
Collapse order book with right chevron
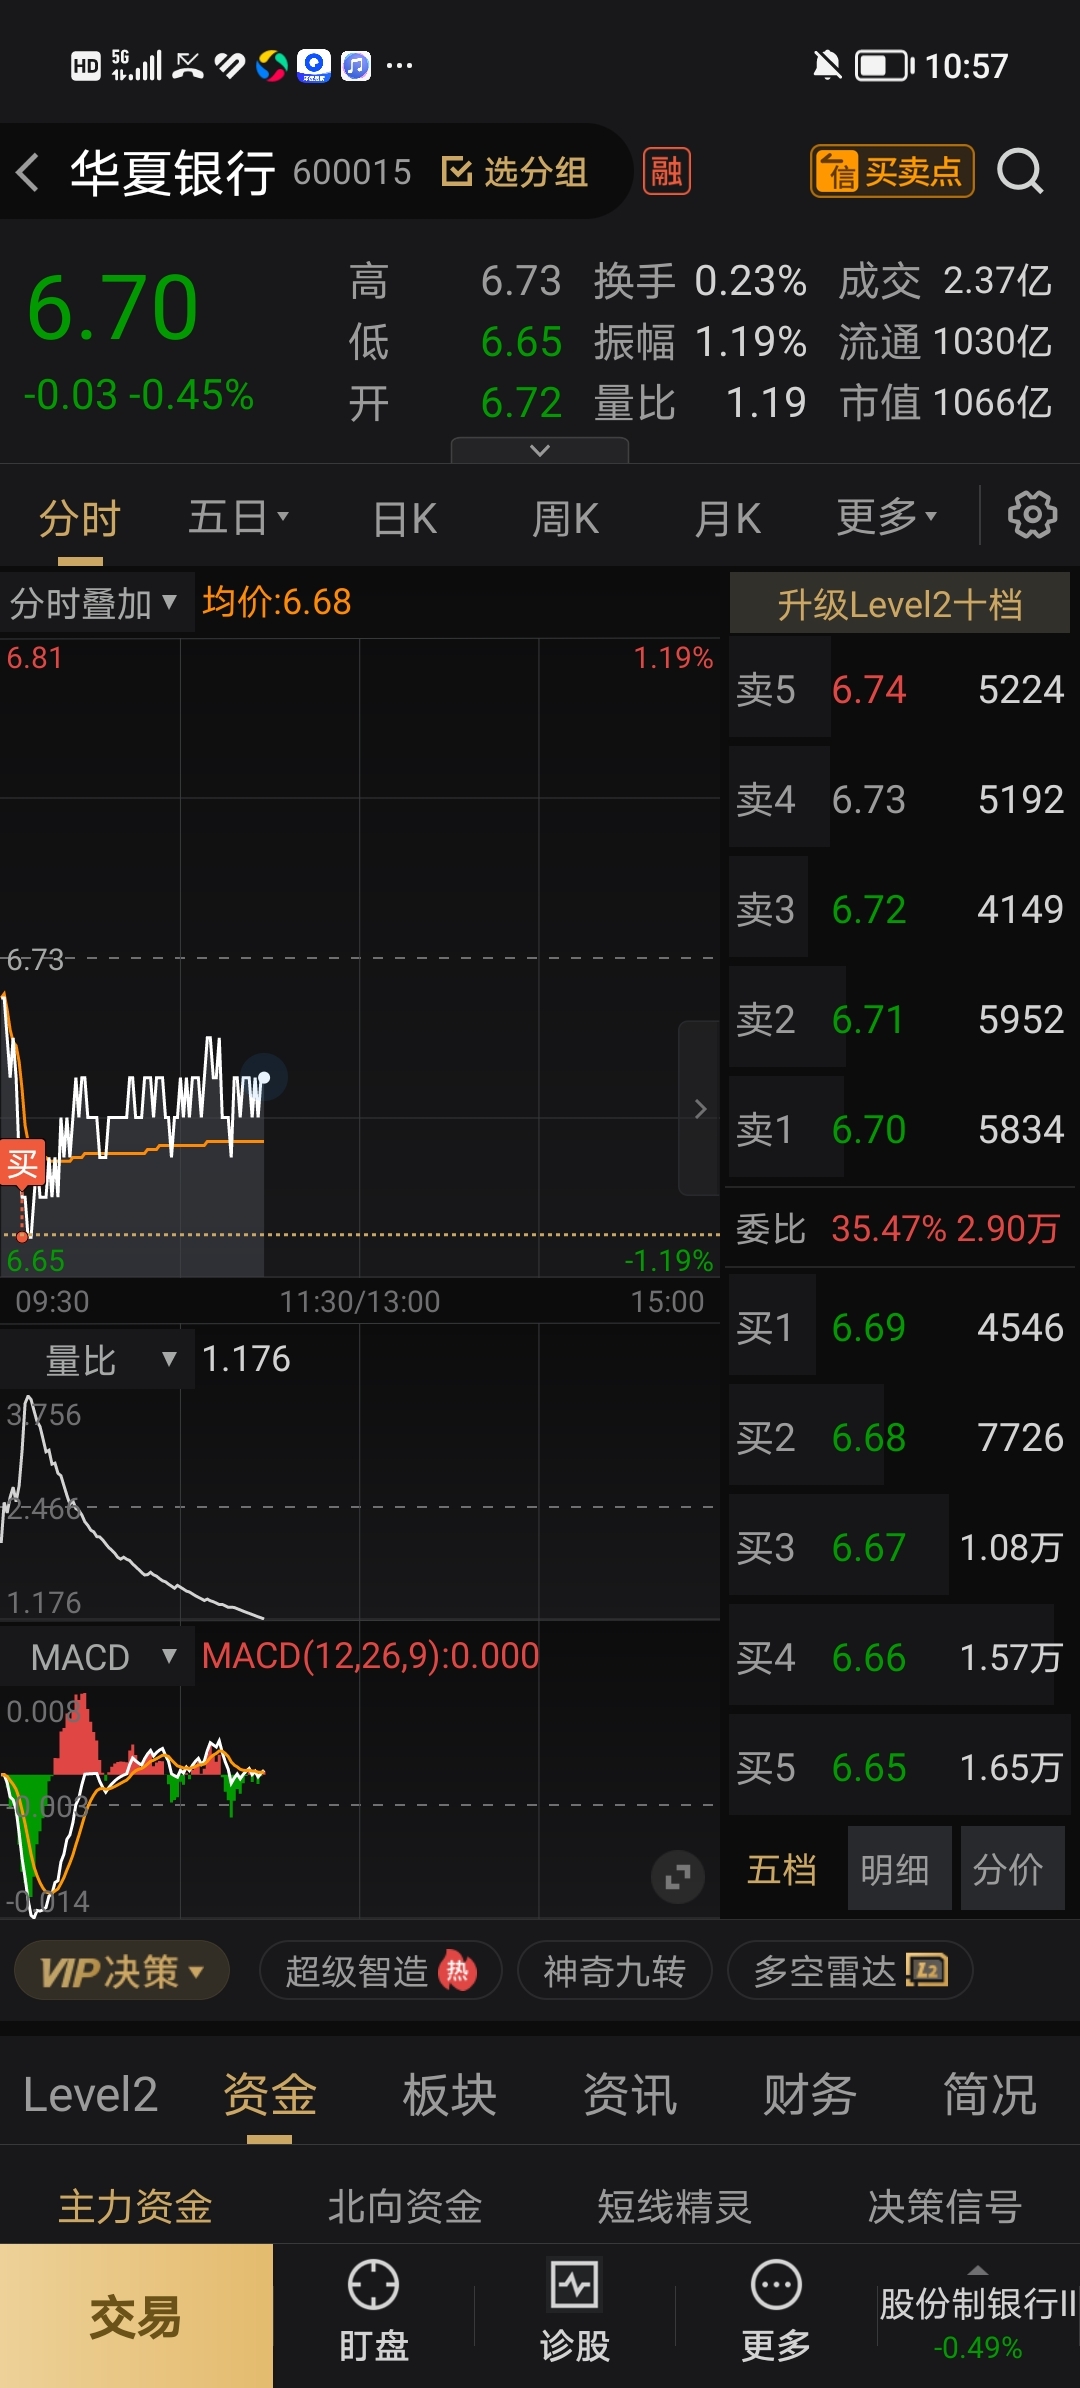[x=700, y=1108]
